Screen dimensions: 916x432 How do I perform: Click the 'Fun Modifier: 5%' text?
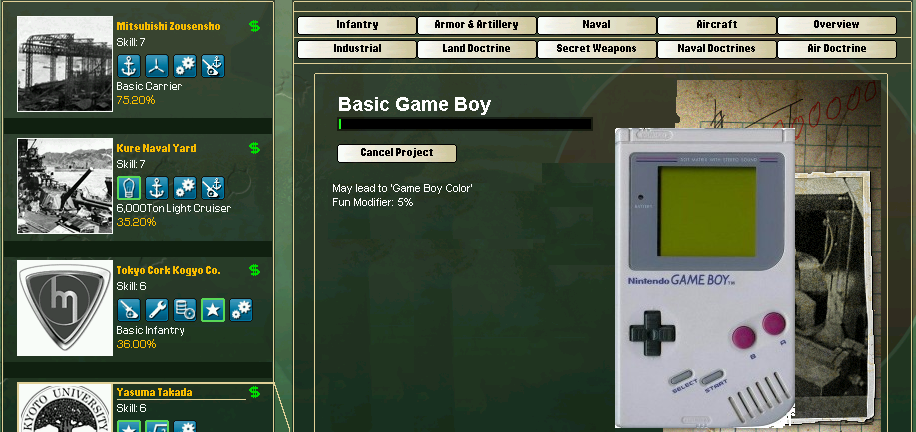[x=373, y=202]
